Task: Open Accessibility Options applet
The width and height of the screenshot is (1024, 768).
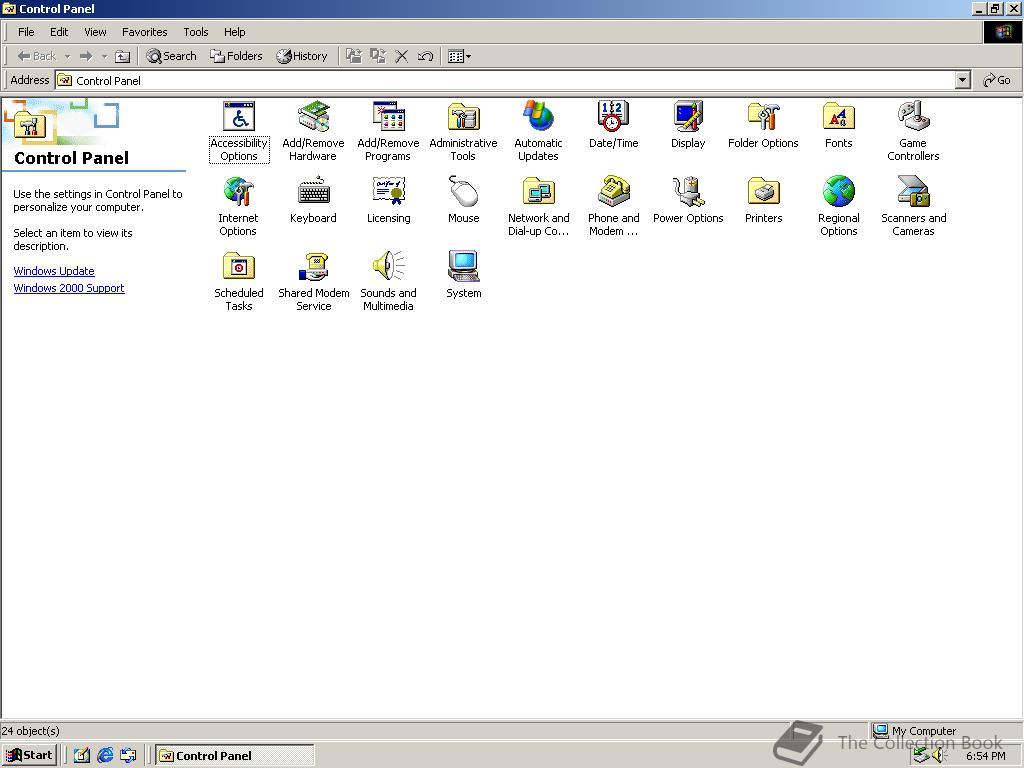Action: click(239, 131)
